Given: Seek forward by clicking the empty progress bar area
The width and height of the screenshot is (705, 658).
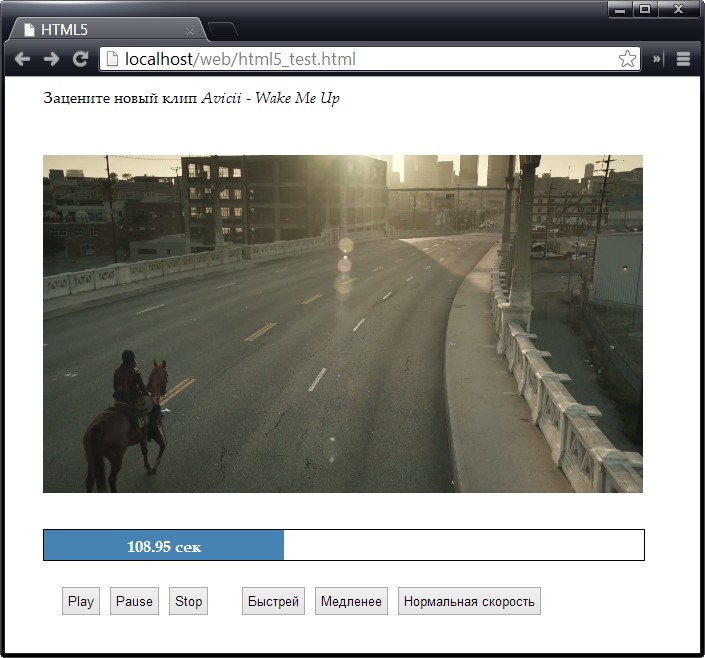Looking at the screenshot, I should pos(464,545).
